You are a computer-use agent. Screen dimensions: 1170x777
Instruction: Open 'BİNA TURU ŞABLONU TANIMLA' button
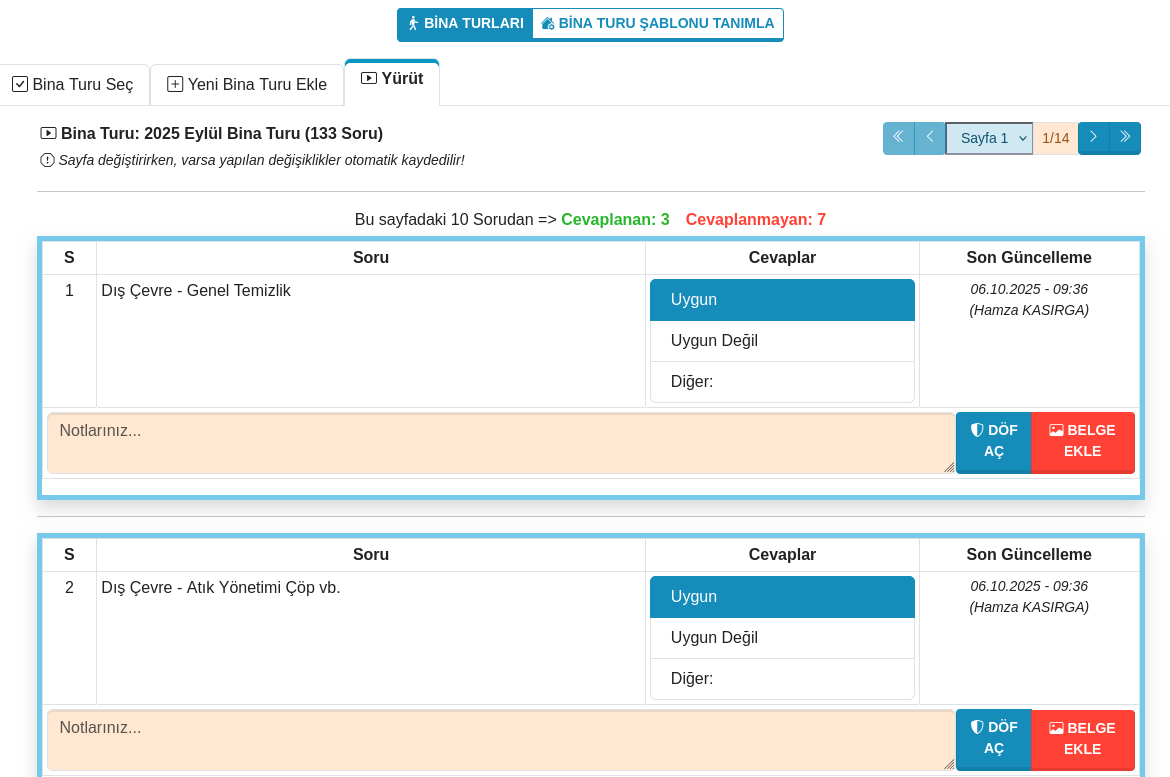click(657, 23)
